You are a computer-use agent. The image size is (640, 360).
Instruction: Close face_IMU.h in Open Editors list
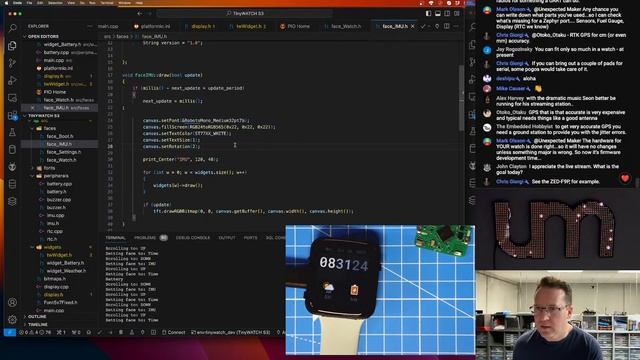pyautogui.click(x=33, y=108)
